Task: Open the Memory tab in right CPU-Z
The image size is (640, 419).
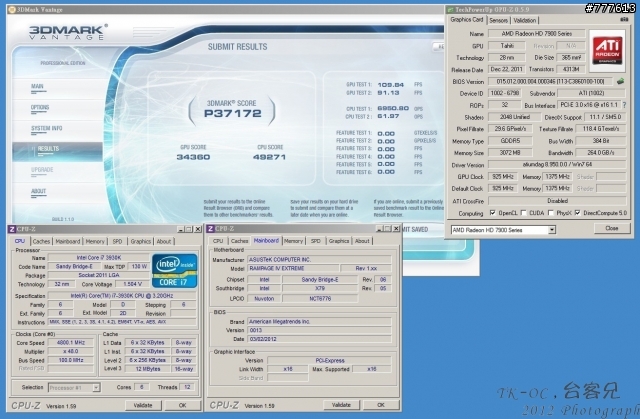Action: [293, 241]
